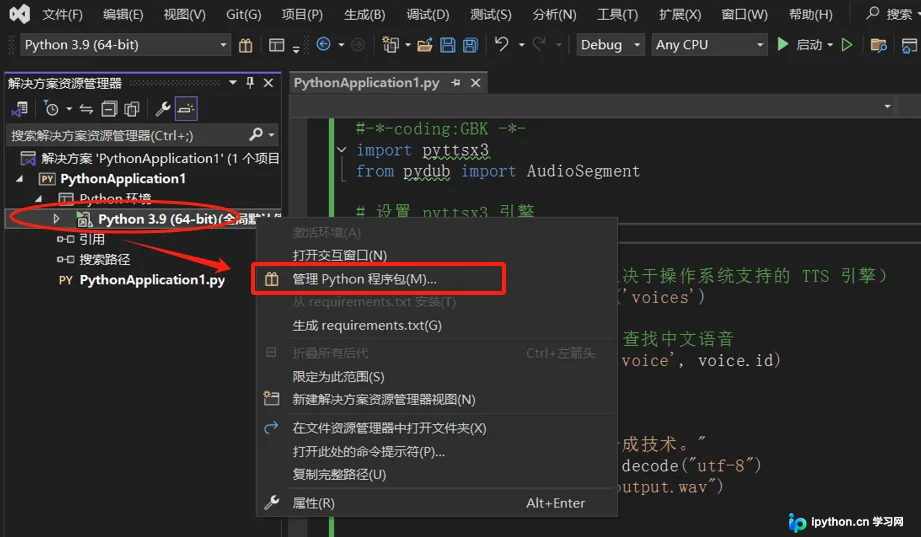Open the 编辑(E) menu
This screenshot has width=921, height=537.
123,15
